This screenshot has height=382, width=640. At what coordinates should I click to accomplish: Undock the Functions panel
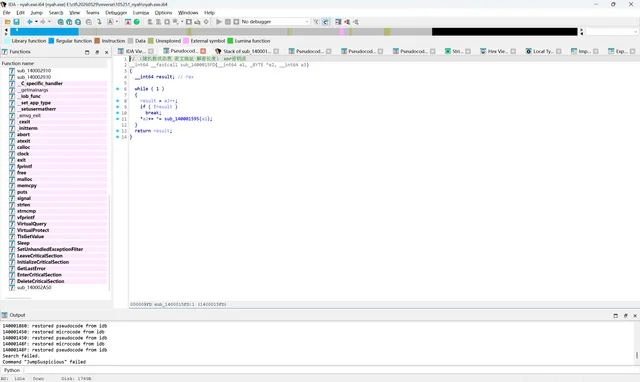pyautogui.click(x=97, y=52)
